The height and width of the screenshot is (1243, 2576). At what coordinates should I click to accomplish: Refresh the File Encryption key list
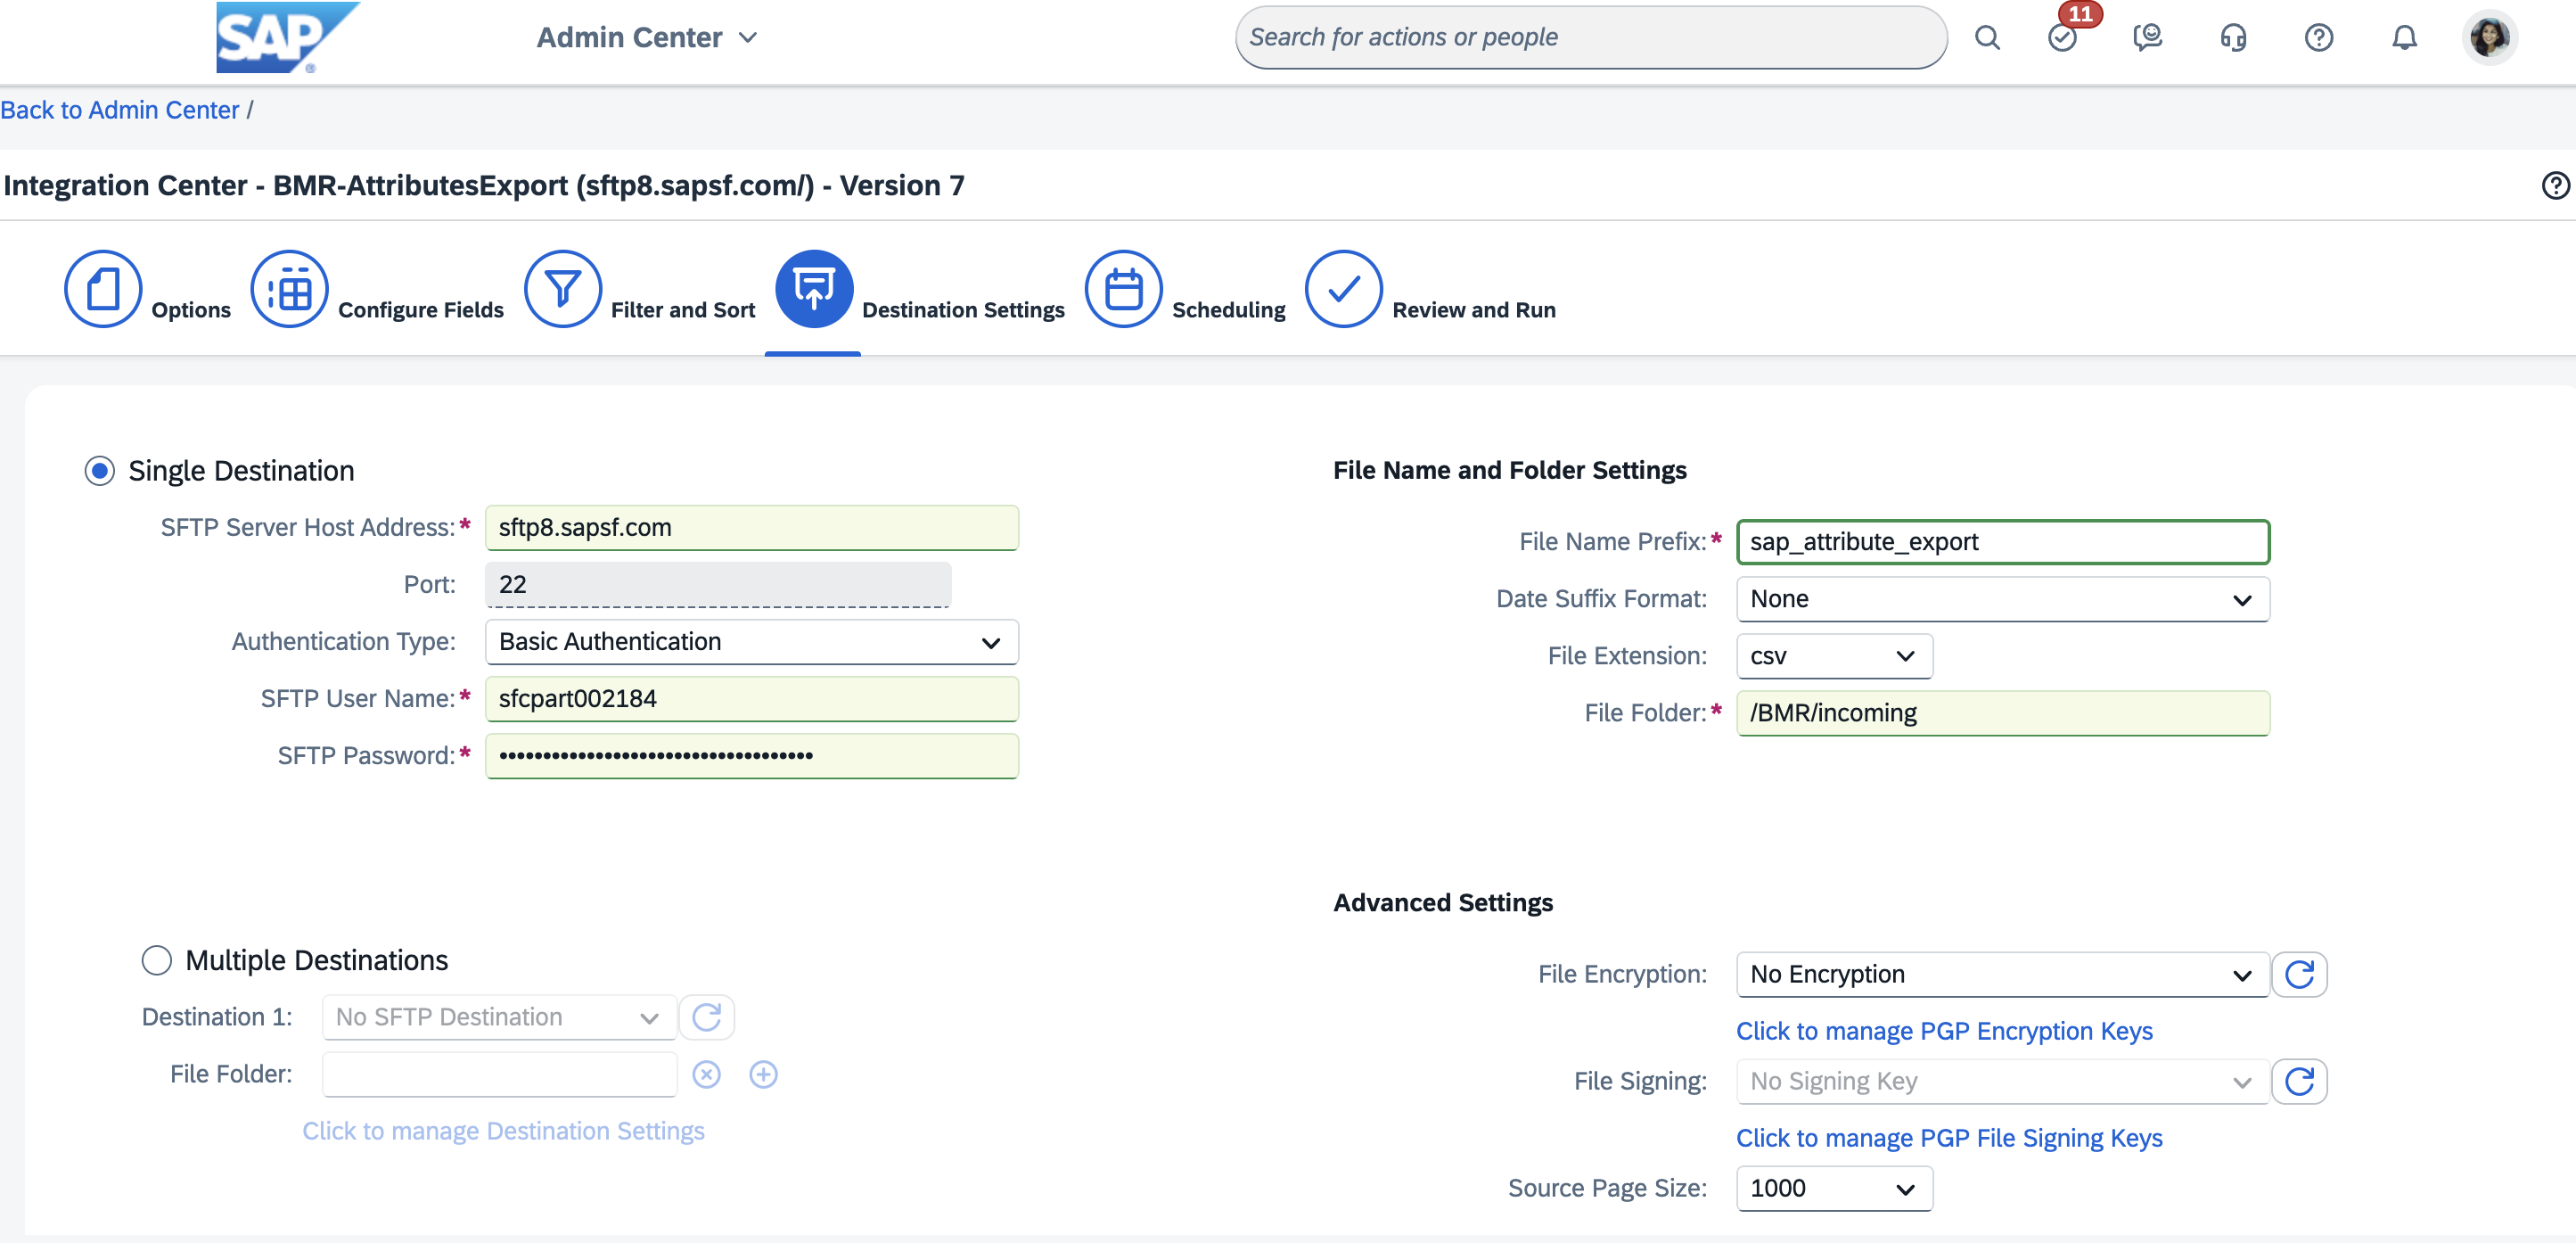tap(2299, 974)
